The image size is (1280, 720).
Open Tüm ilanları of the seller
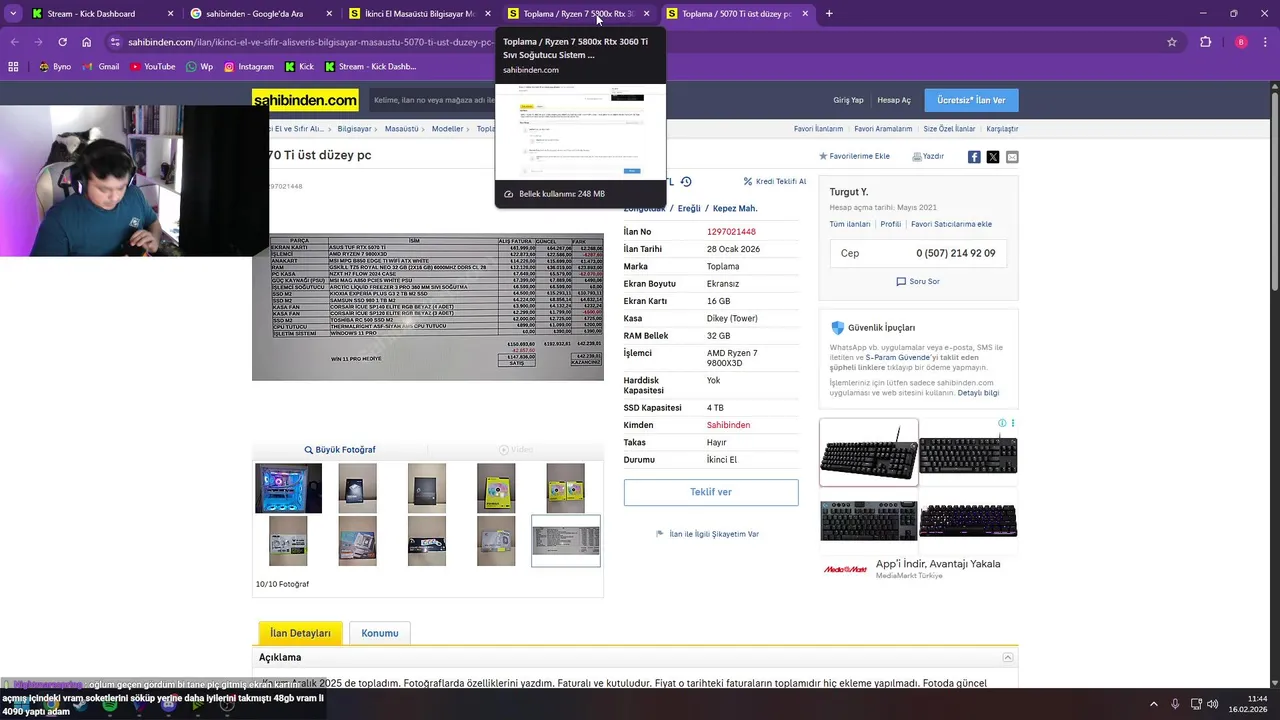(850, 224)
